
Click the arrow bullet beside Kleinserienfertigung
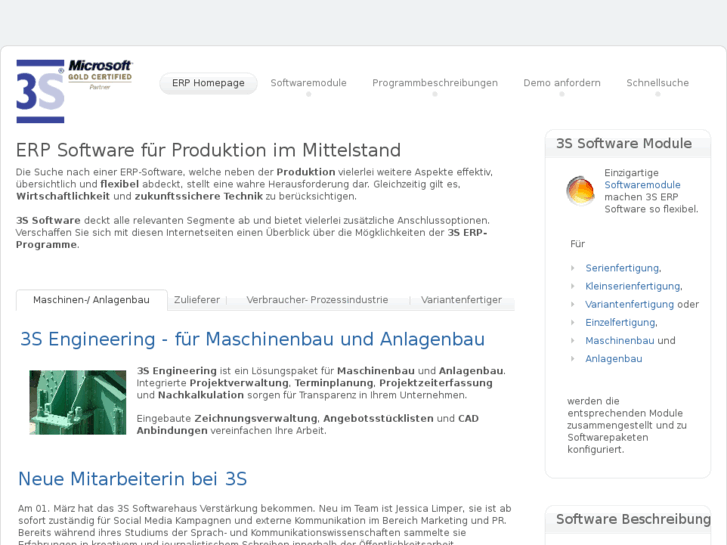tap(573, 286)
